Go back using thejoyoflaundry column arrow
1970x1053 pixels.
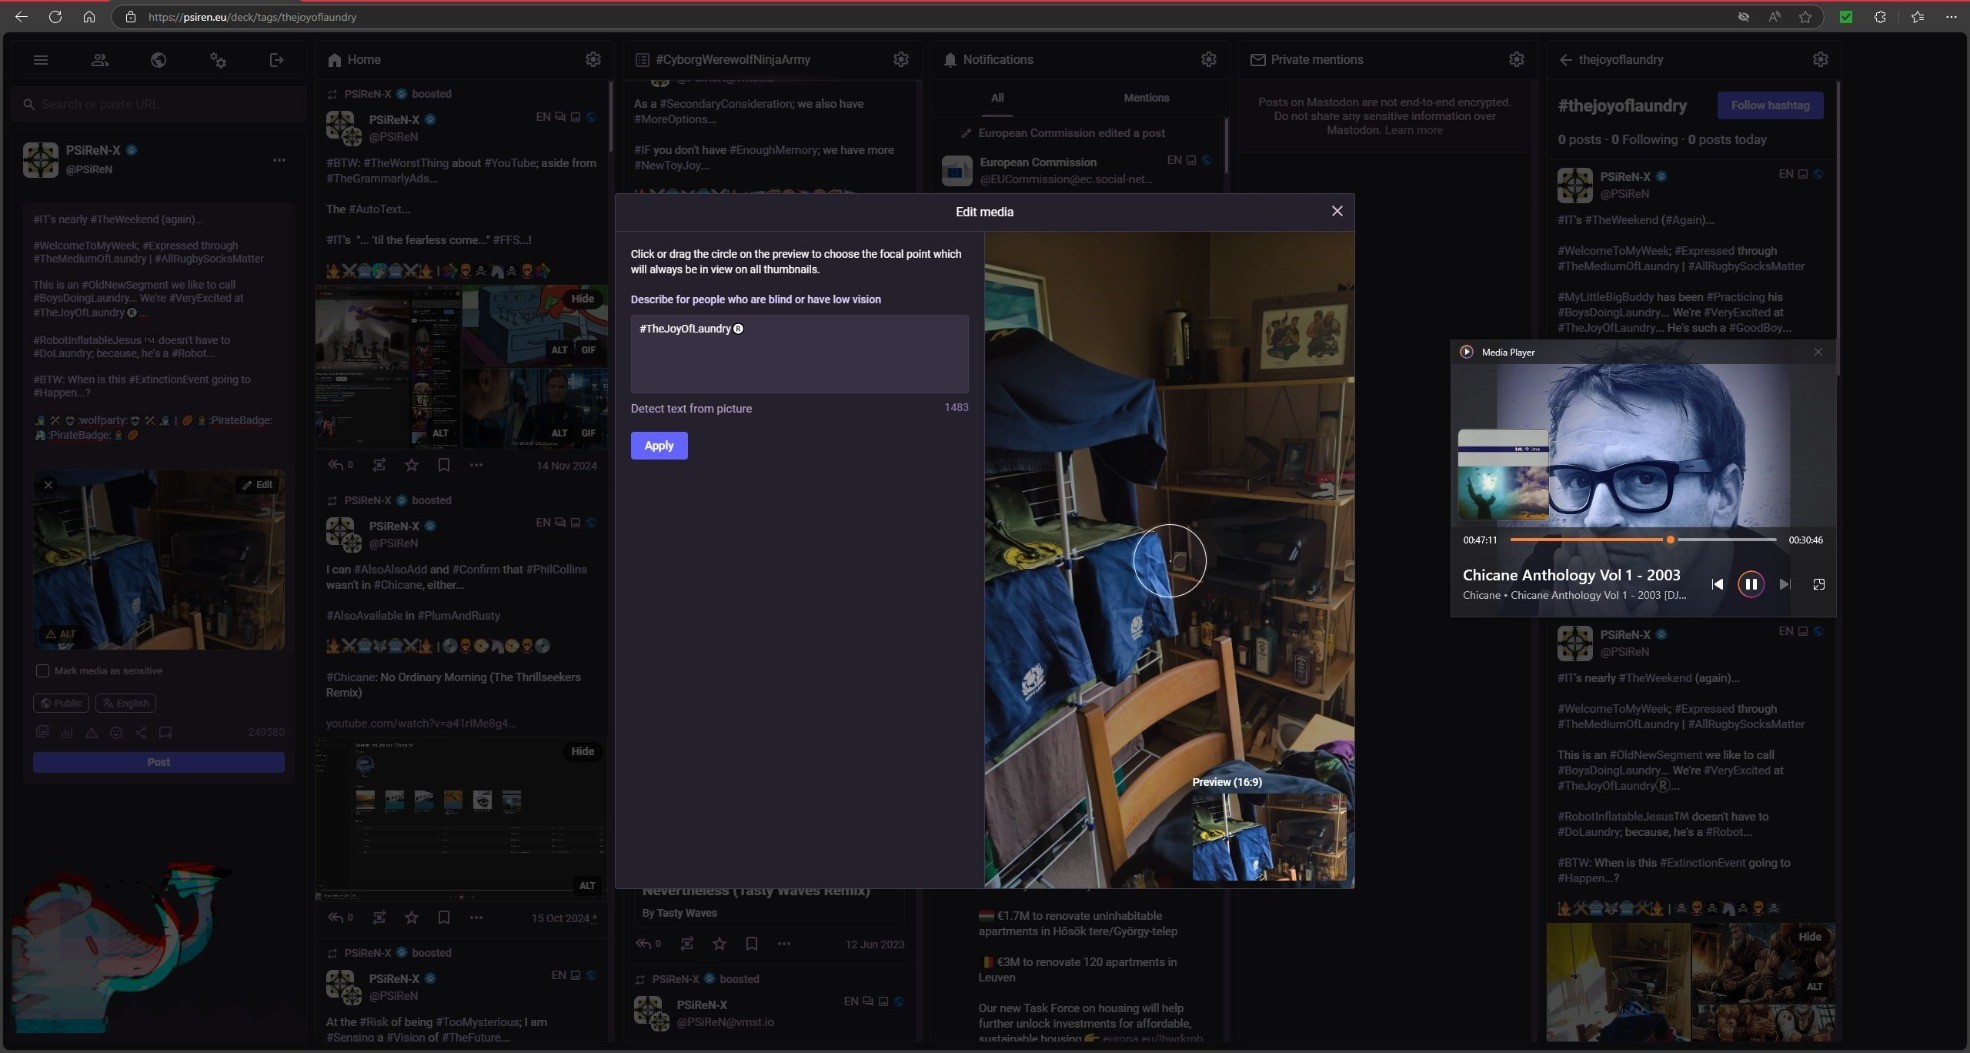[1566, 60]
